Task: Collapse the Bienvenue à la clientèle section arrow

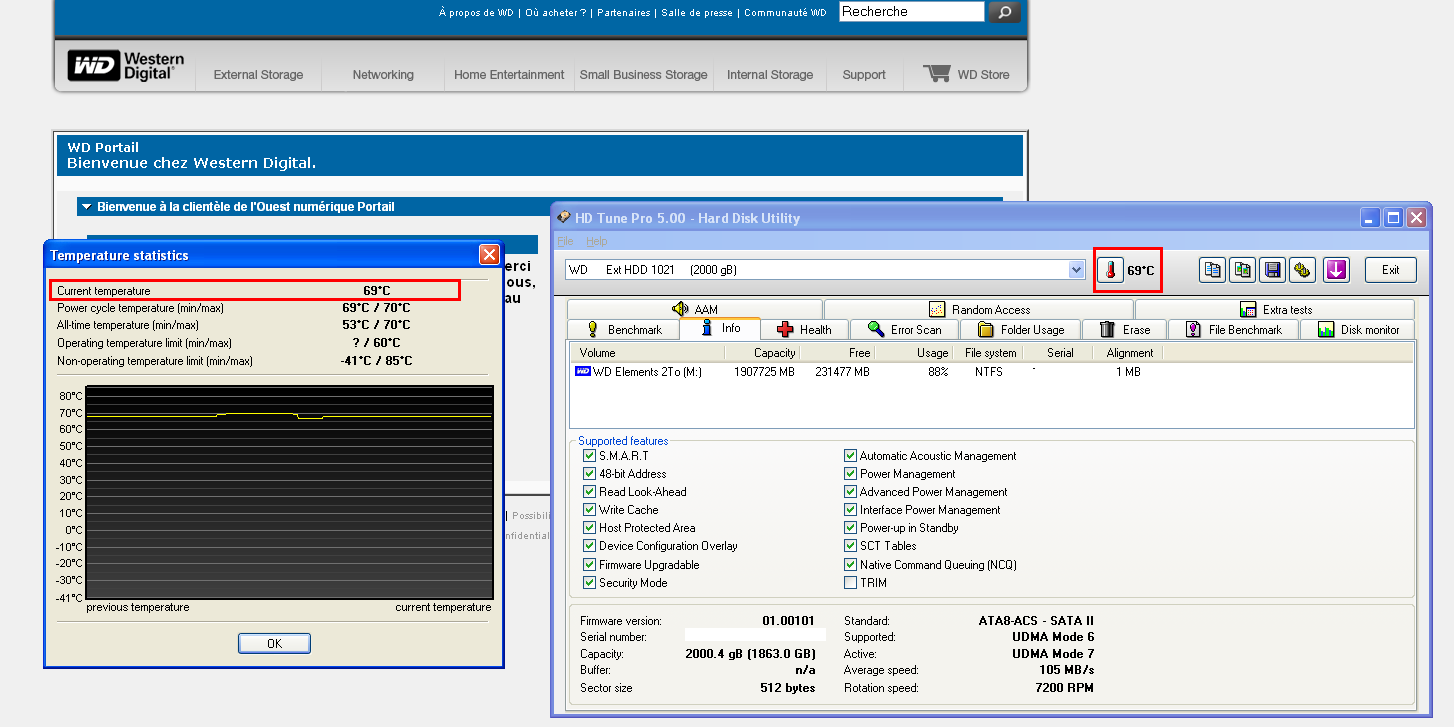Action: 87,207
